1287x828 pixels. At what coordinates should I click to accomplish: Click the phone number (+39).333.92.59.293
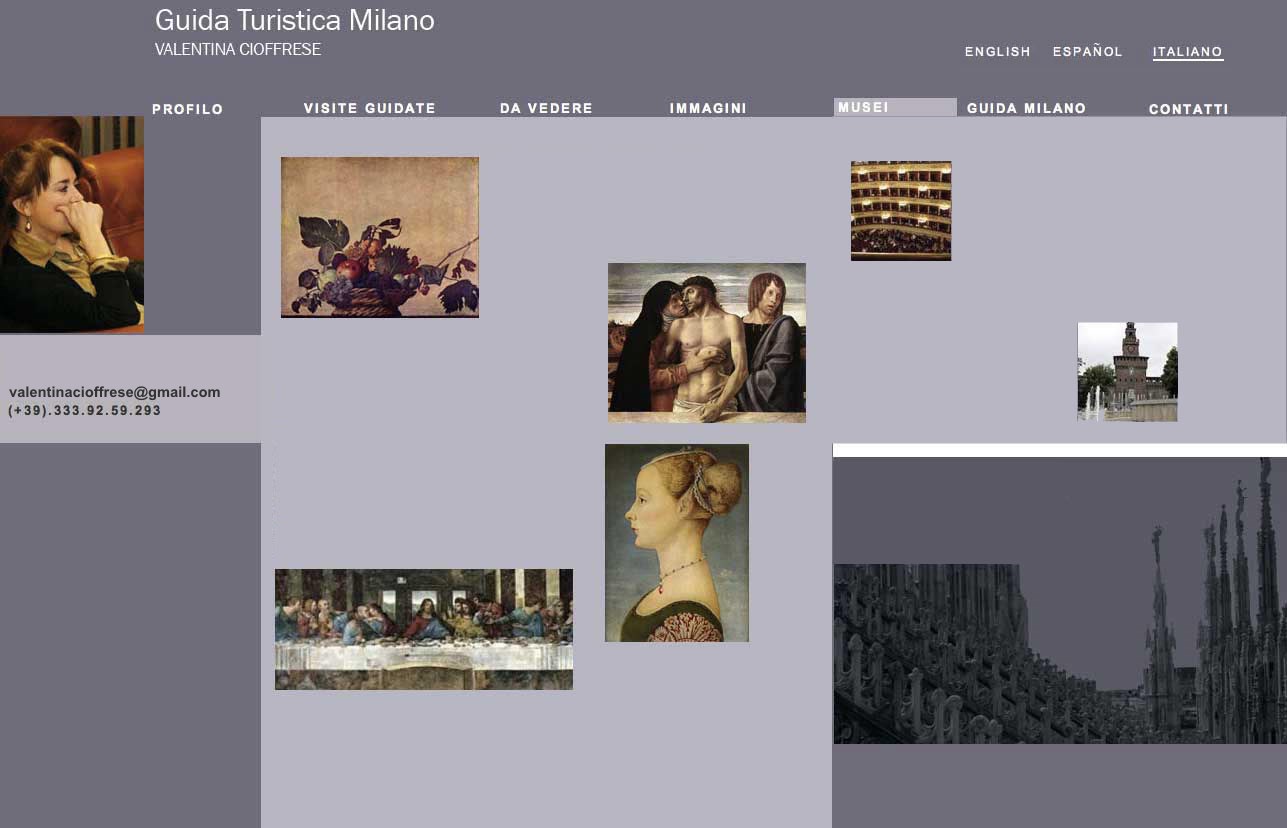point(84,411)
